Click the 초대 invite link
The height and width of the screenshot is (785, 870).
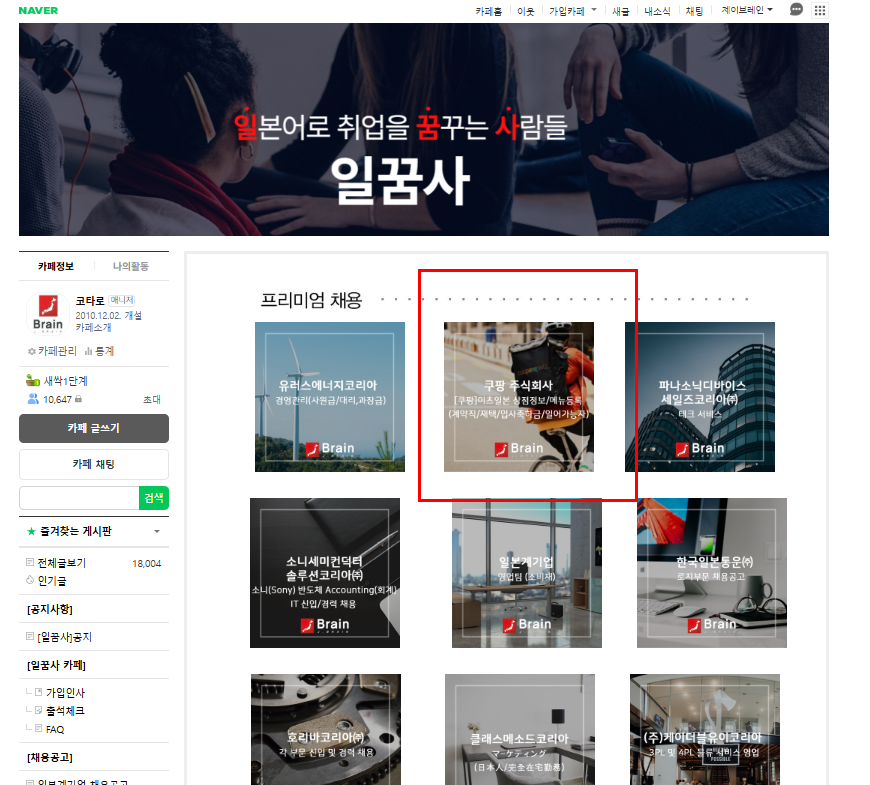[152, 399]
